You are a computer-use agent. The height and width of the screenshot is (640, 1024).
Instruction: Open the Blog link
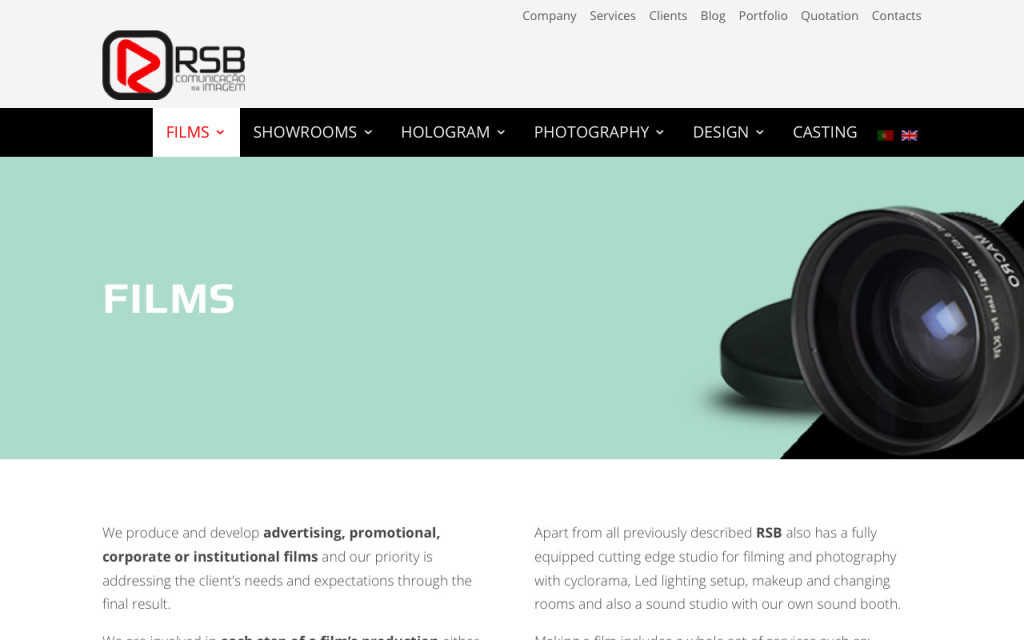[x=712, y=16]
